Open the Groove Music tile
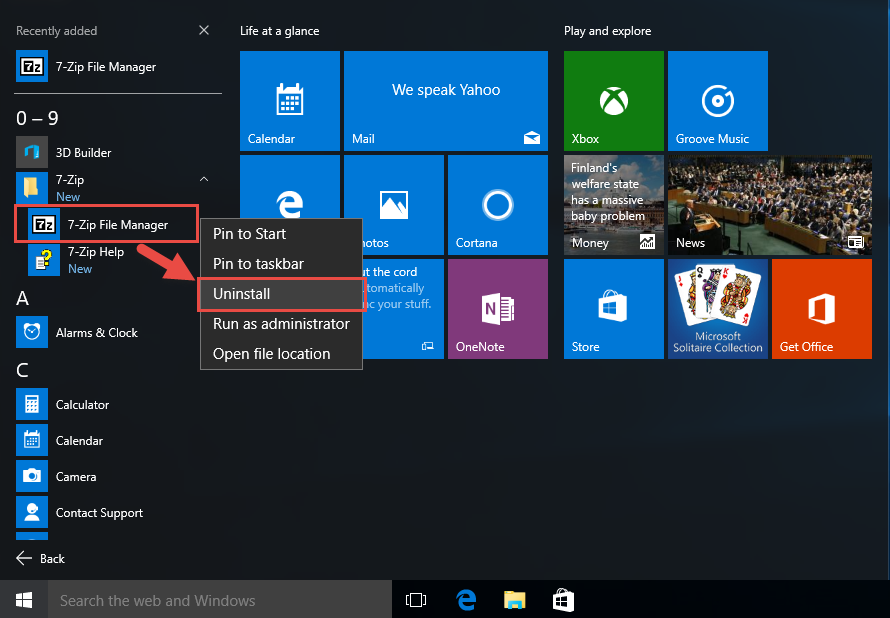The image size is (890, 618). (718, 101)
